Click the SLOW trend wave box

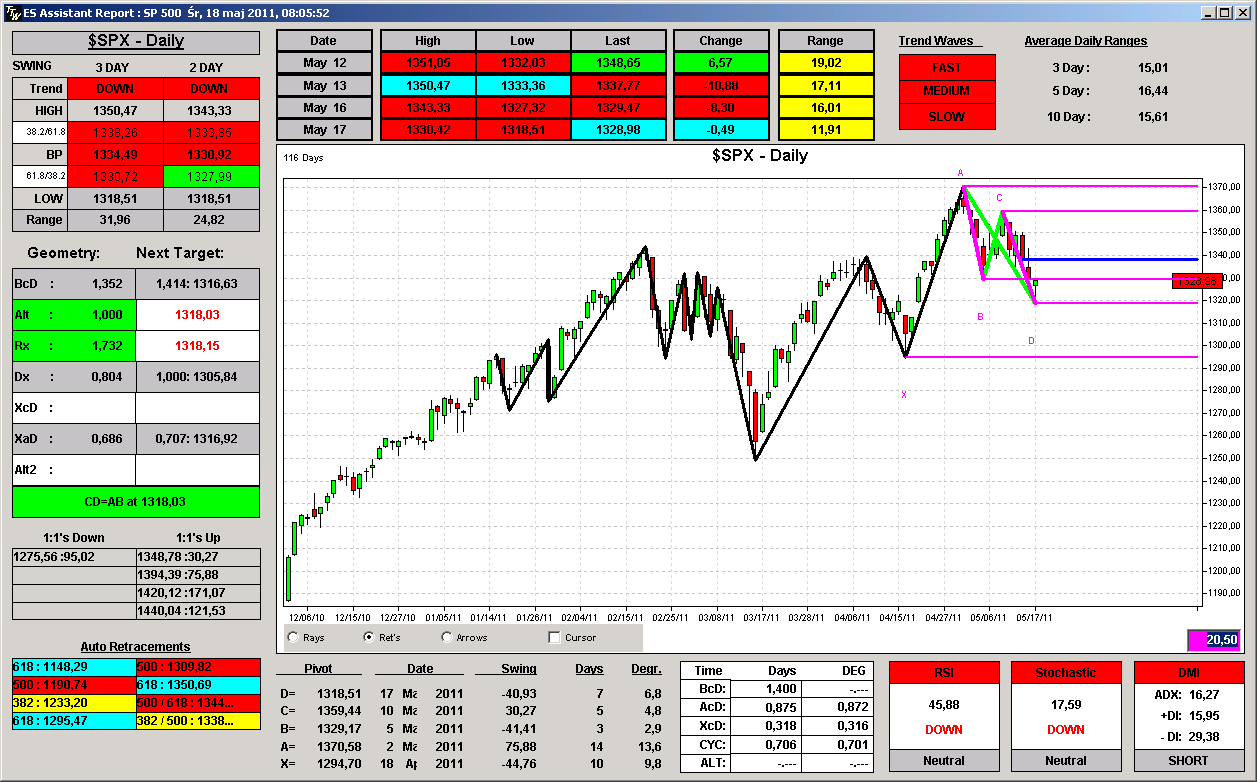[x=947, y=116]
